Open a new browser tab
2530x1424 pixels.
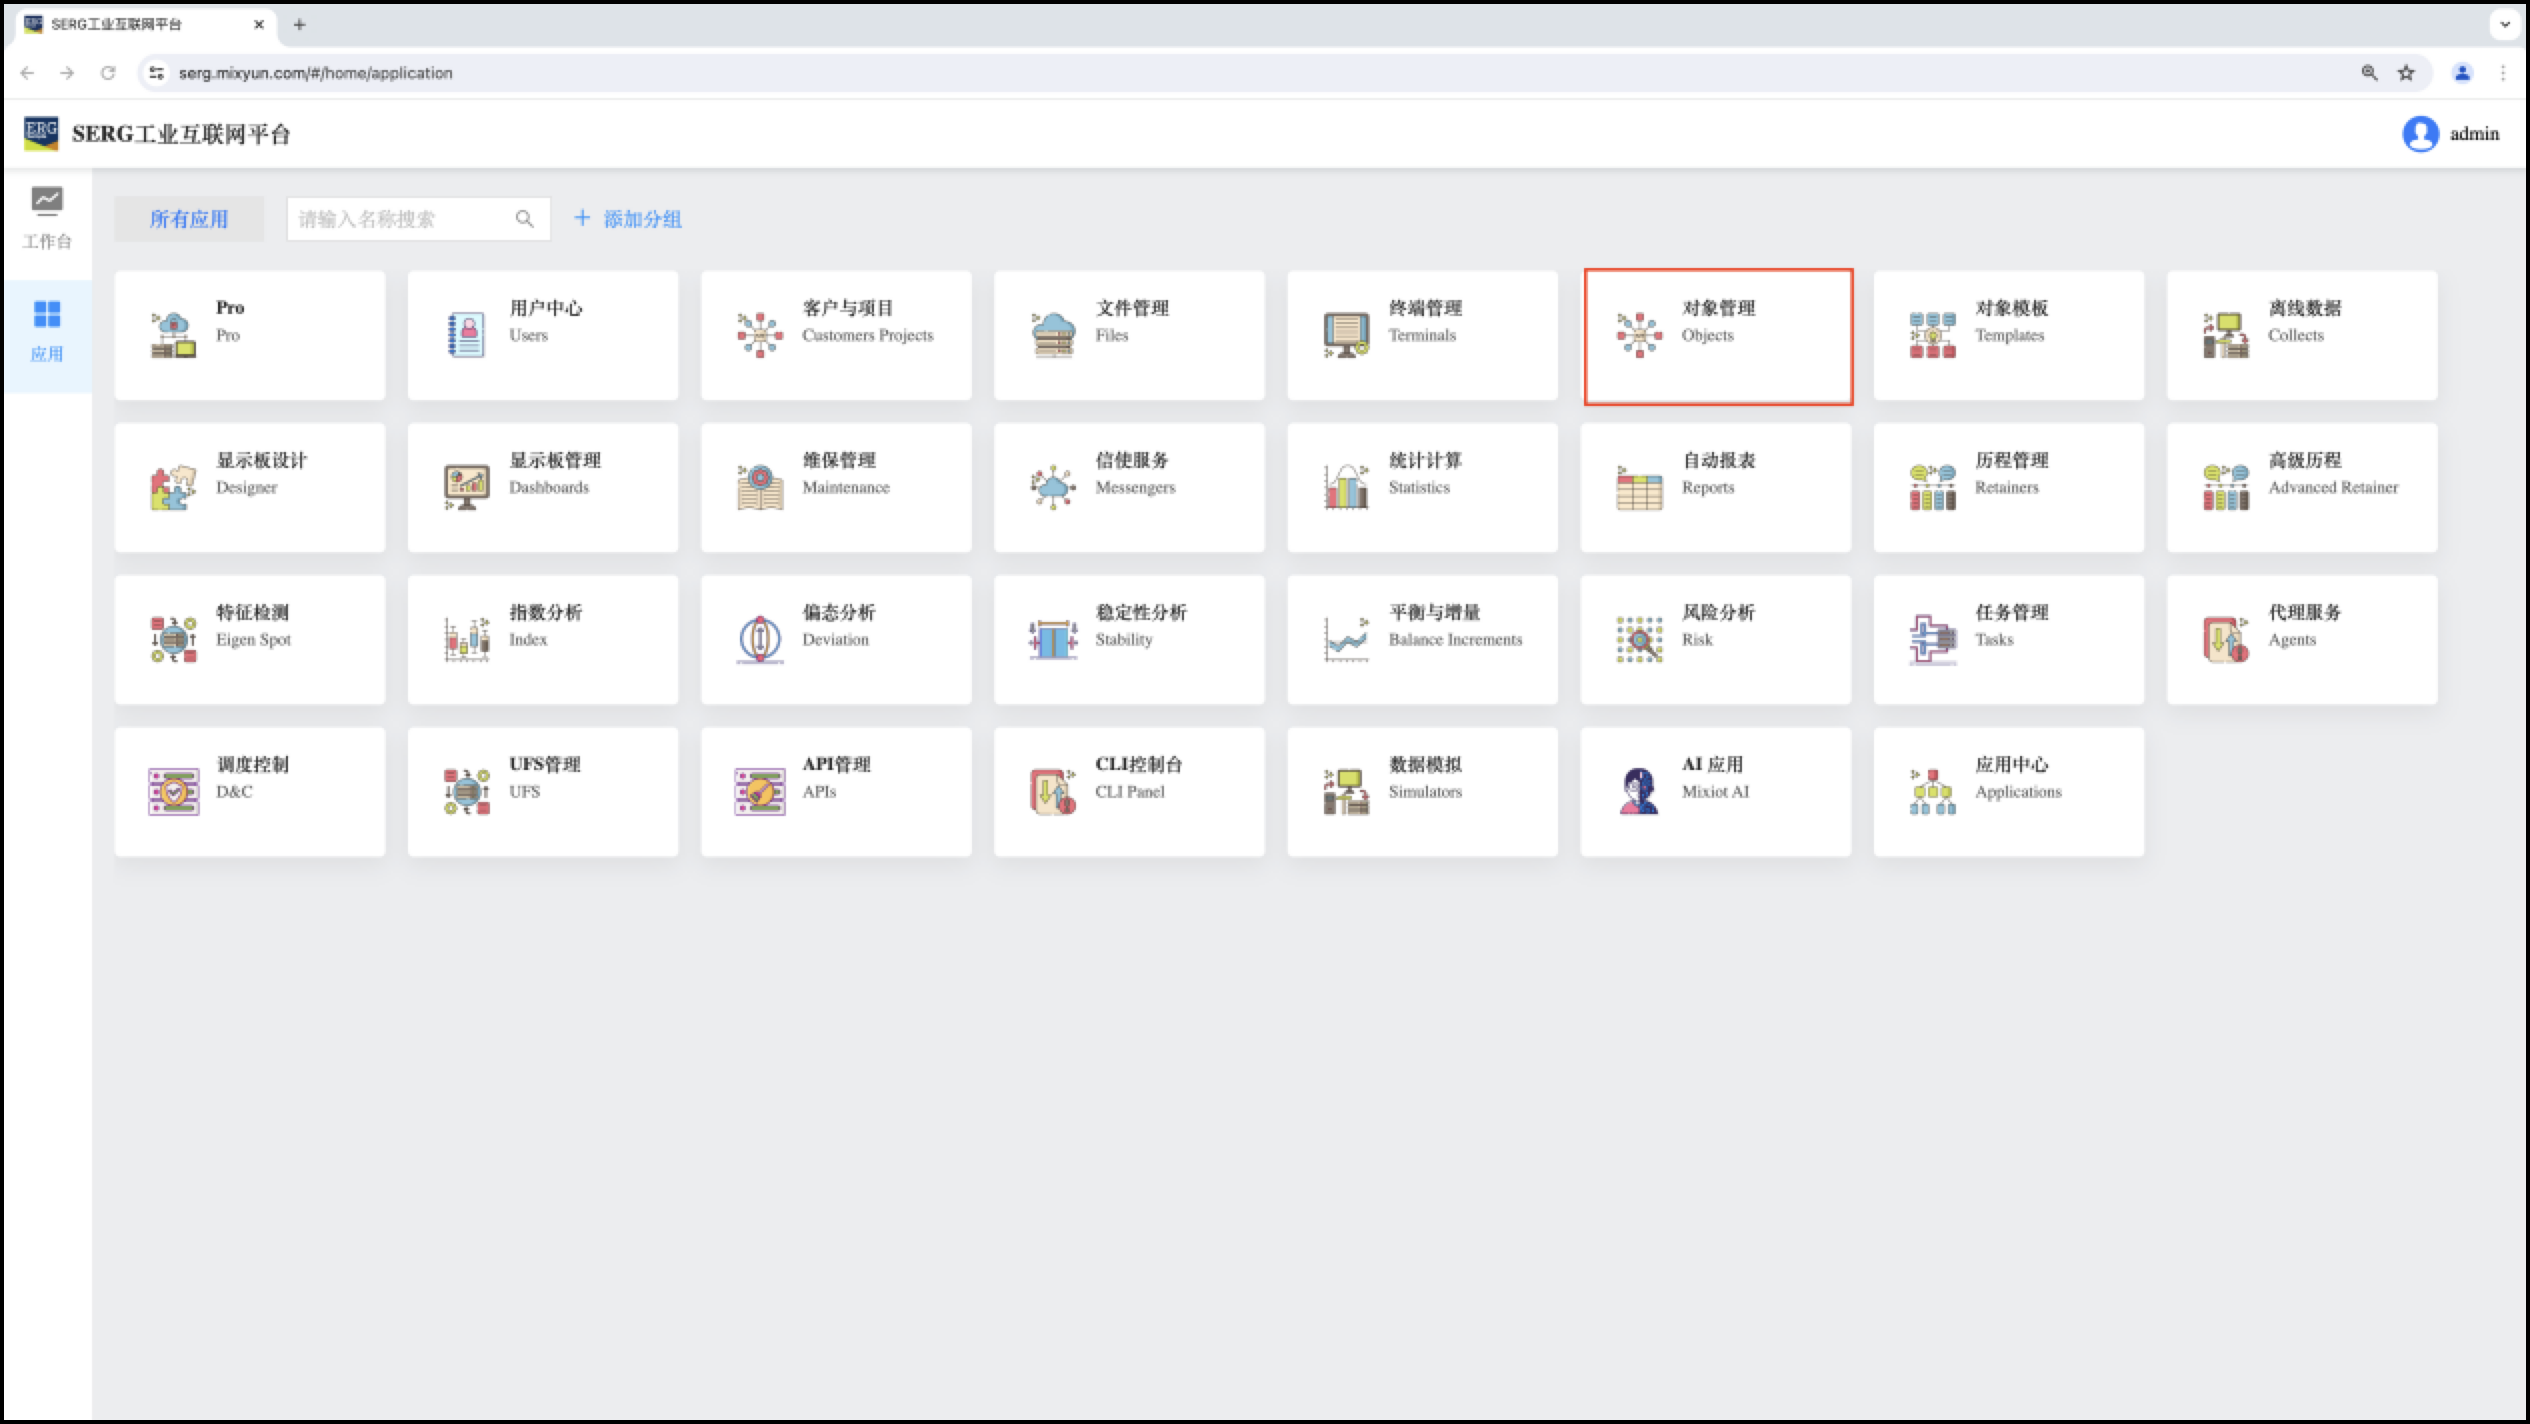[299, 25]
